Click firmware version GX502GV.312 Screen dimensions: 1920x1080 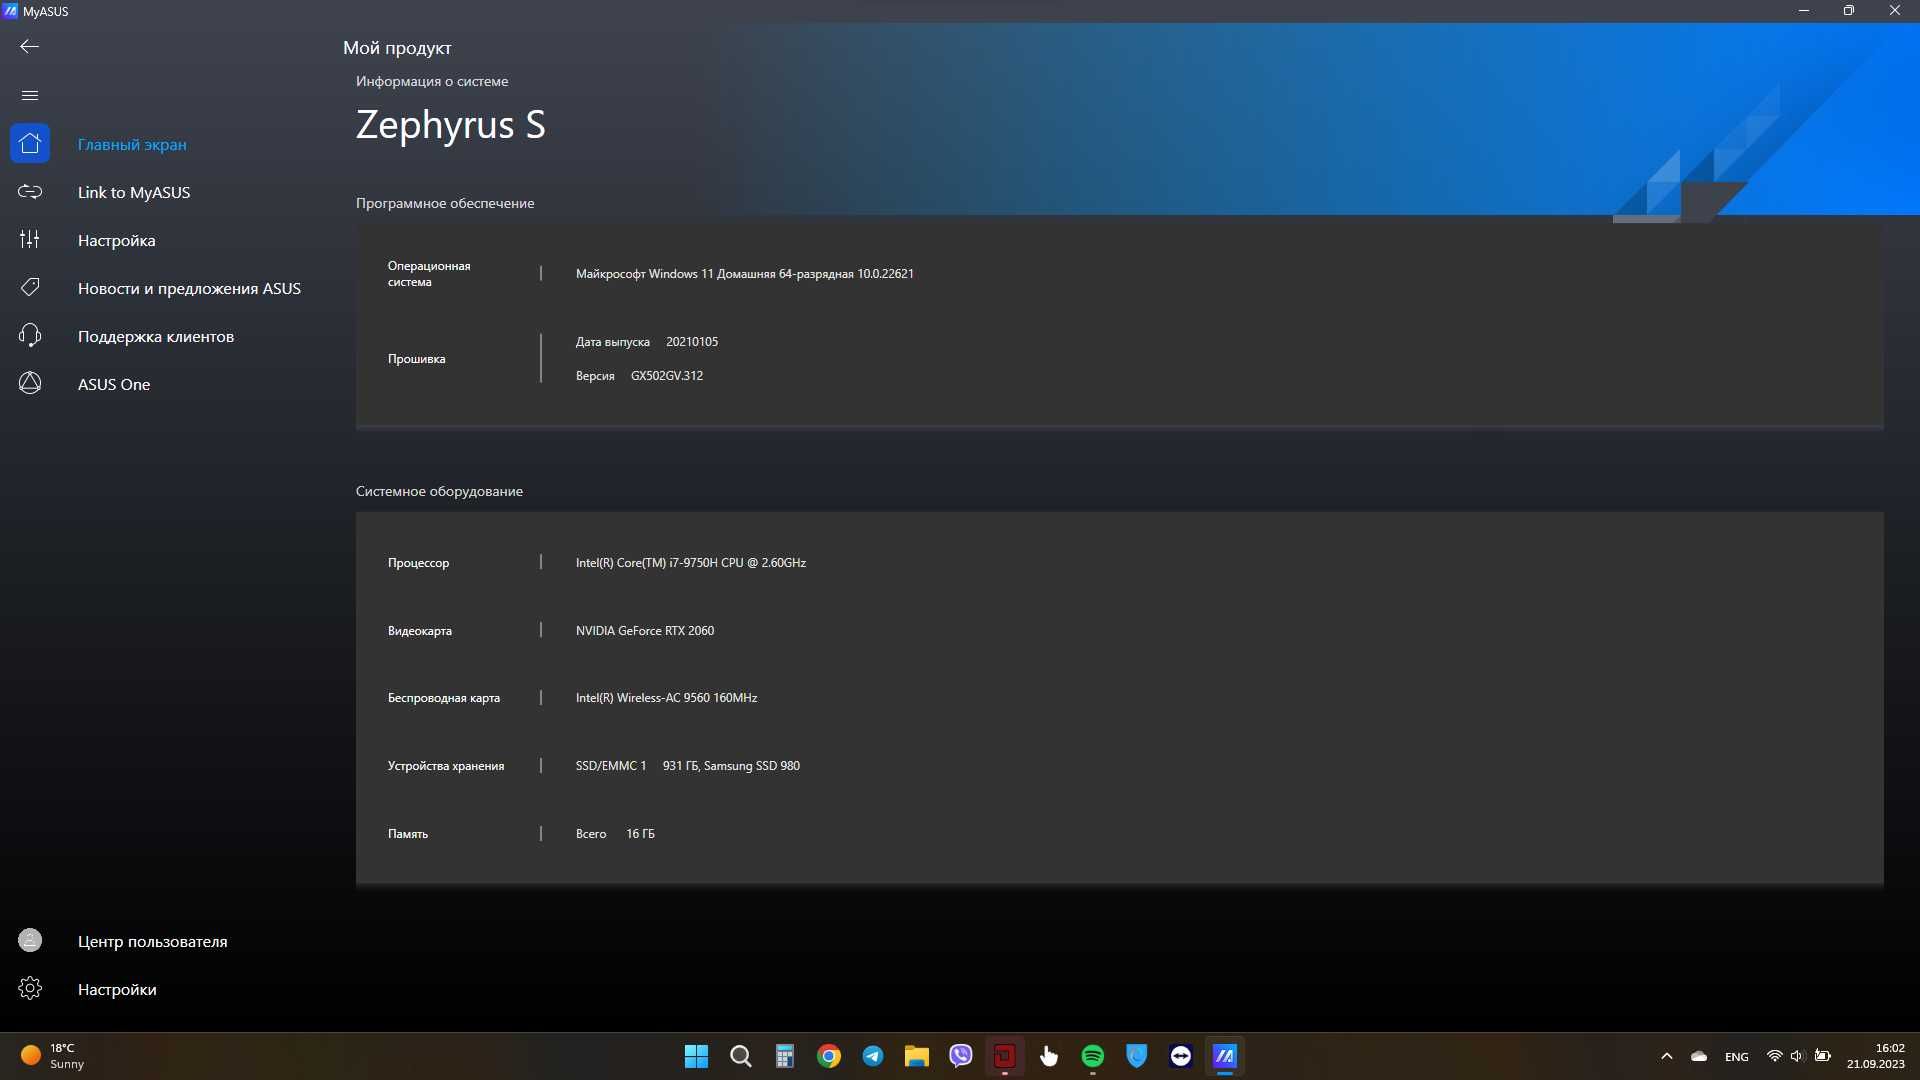(x=667, y=375)
